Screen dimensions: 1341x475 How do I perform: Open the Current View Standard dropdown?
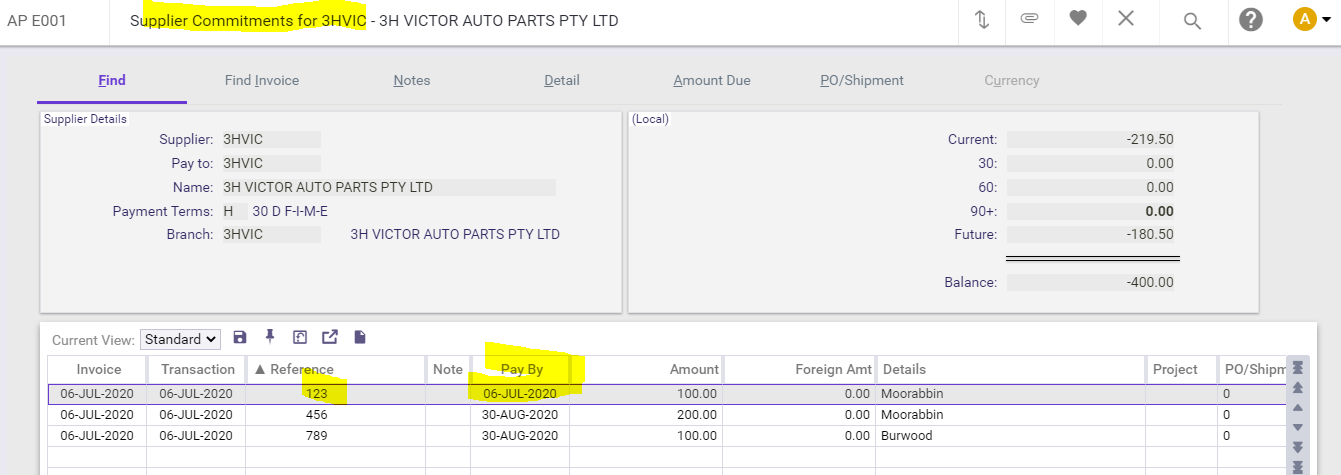[x=180, y=339]
